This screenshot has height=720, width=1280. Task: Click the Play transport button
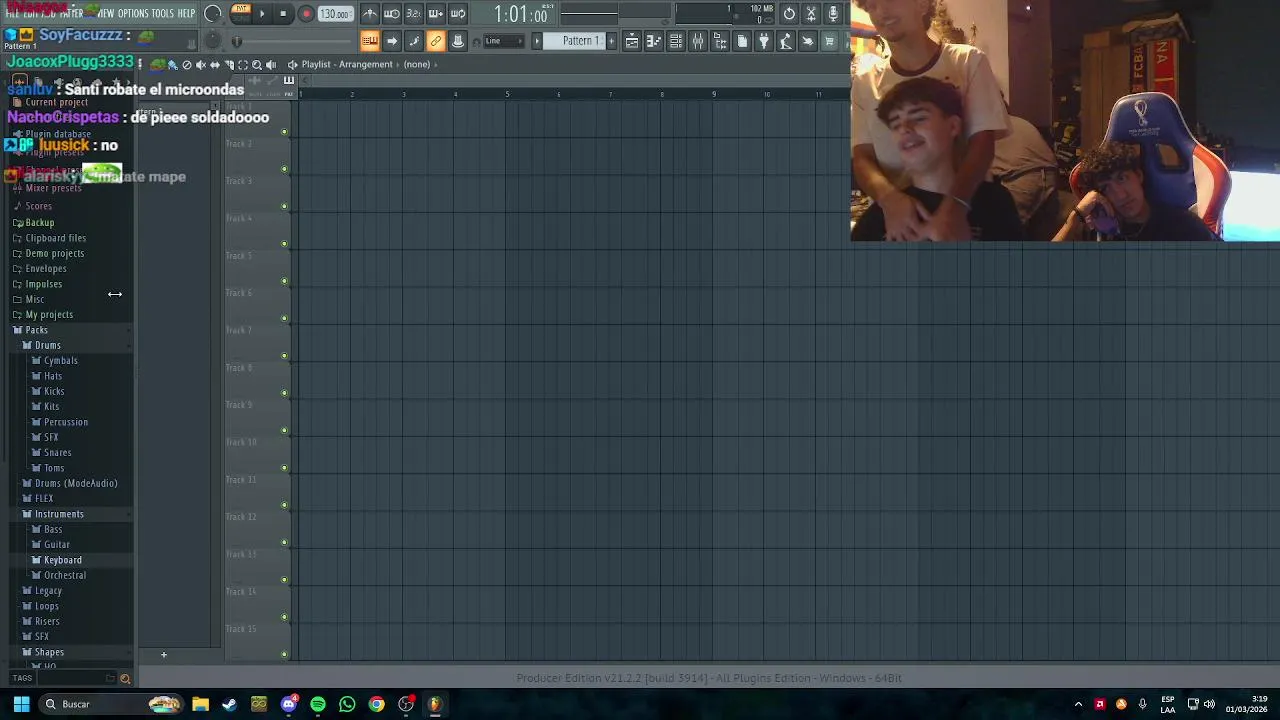[262, 14]
